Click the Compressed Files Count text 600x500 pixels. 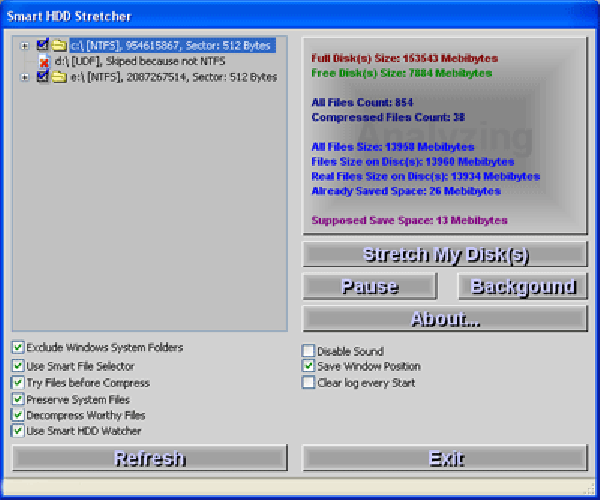tap(388, 117)
